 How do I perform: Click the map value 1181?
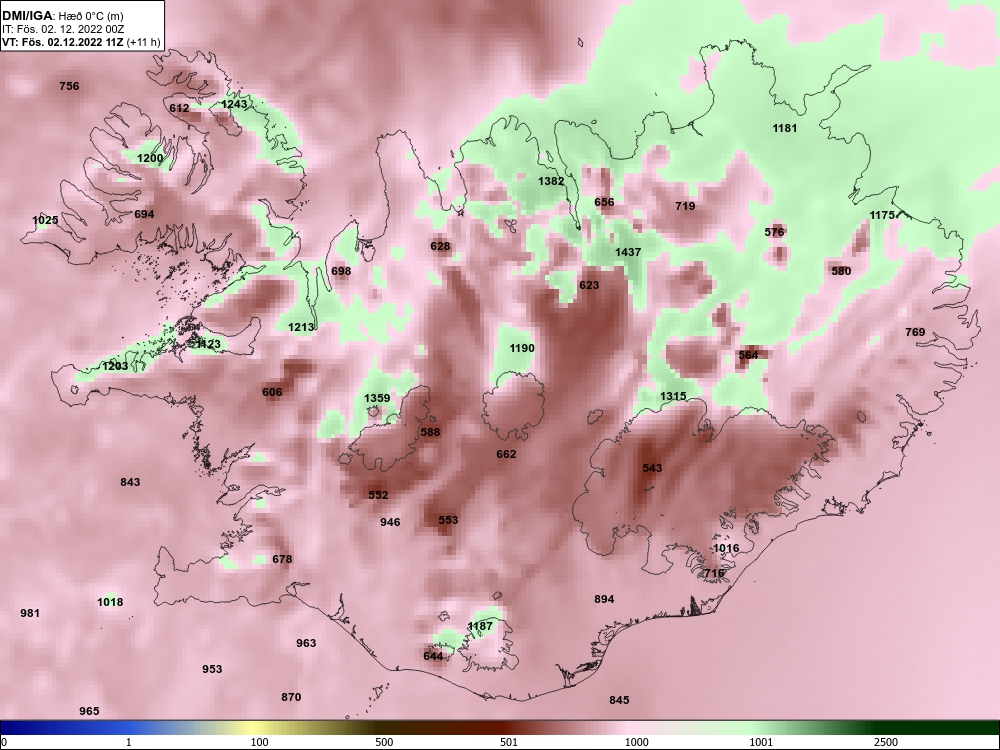(785, 128)
